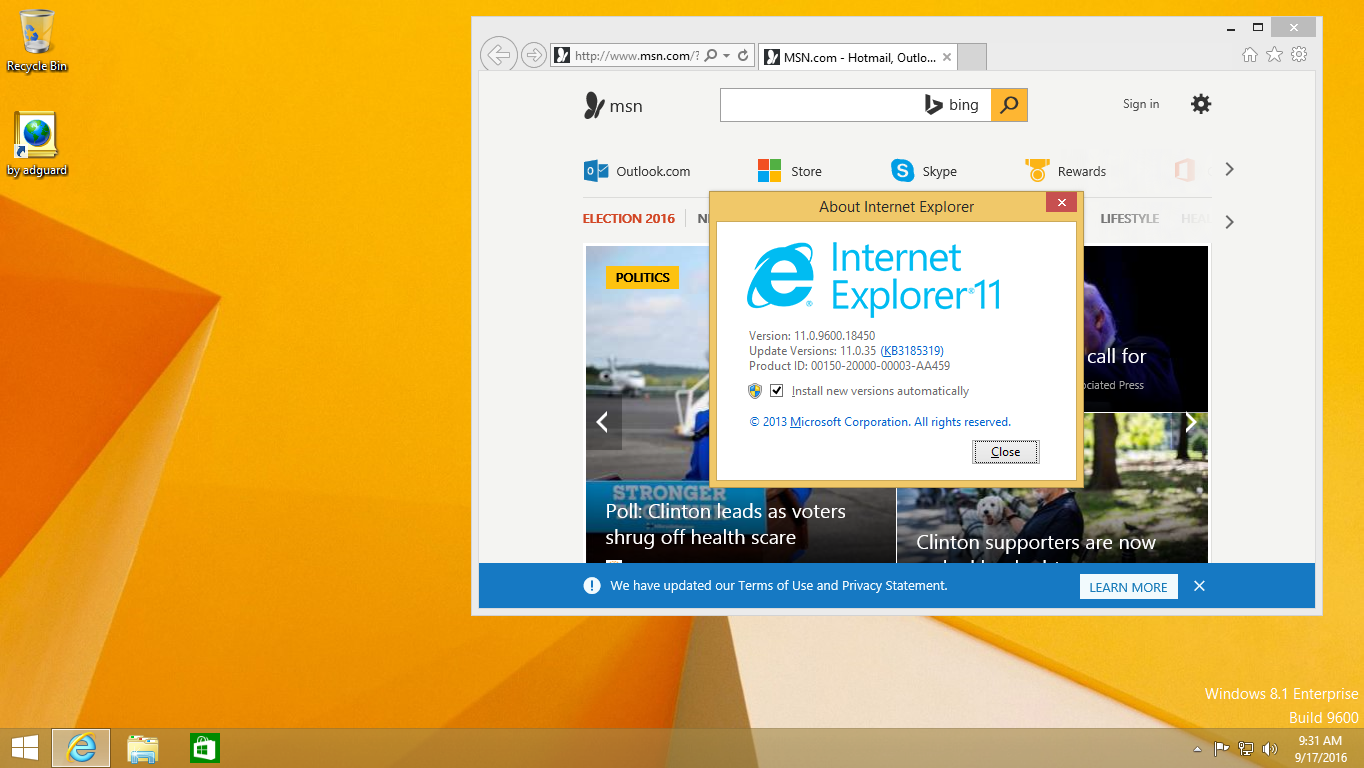This screenshot has height=768, width=1364.
Task: Show next story with right arrow
Action: pyautogui.click(x=1190, y=423)
